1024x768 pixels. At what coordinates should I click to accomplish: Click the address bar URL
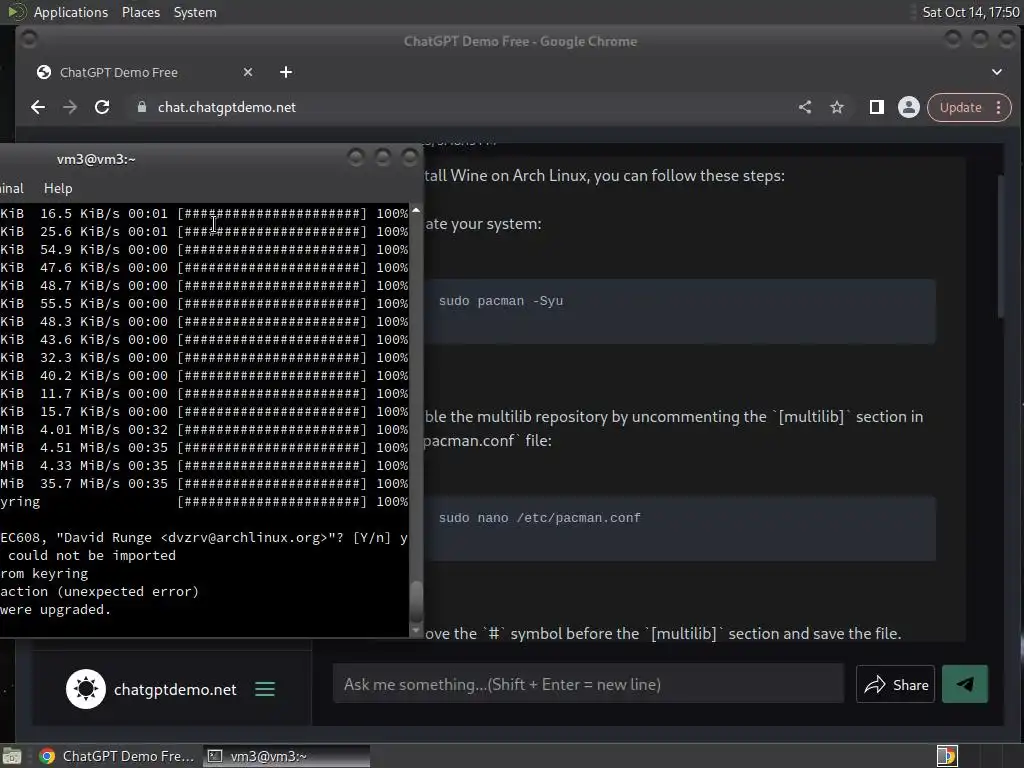pyautogui.click(x=227, y=107)
